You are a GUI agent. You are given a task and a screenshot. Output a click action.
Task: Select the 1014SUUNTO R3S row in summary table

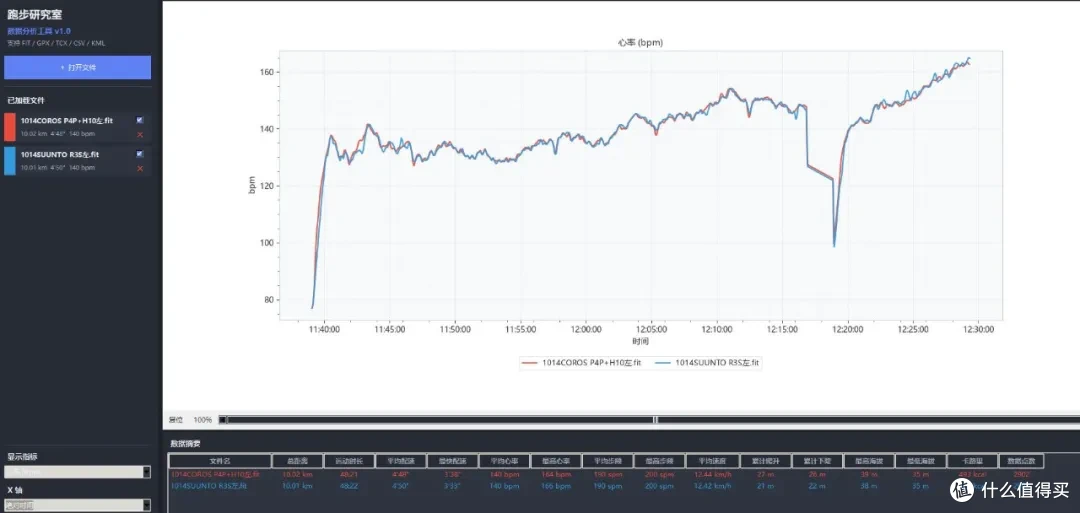(606, 486)
